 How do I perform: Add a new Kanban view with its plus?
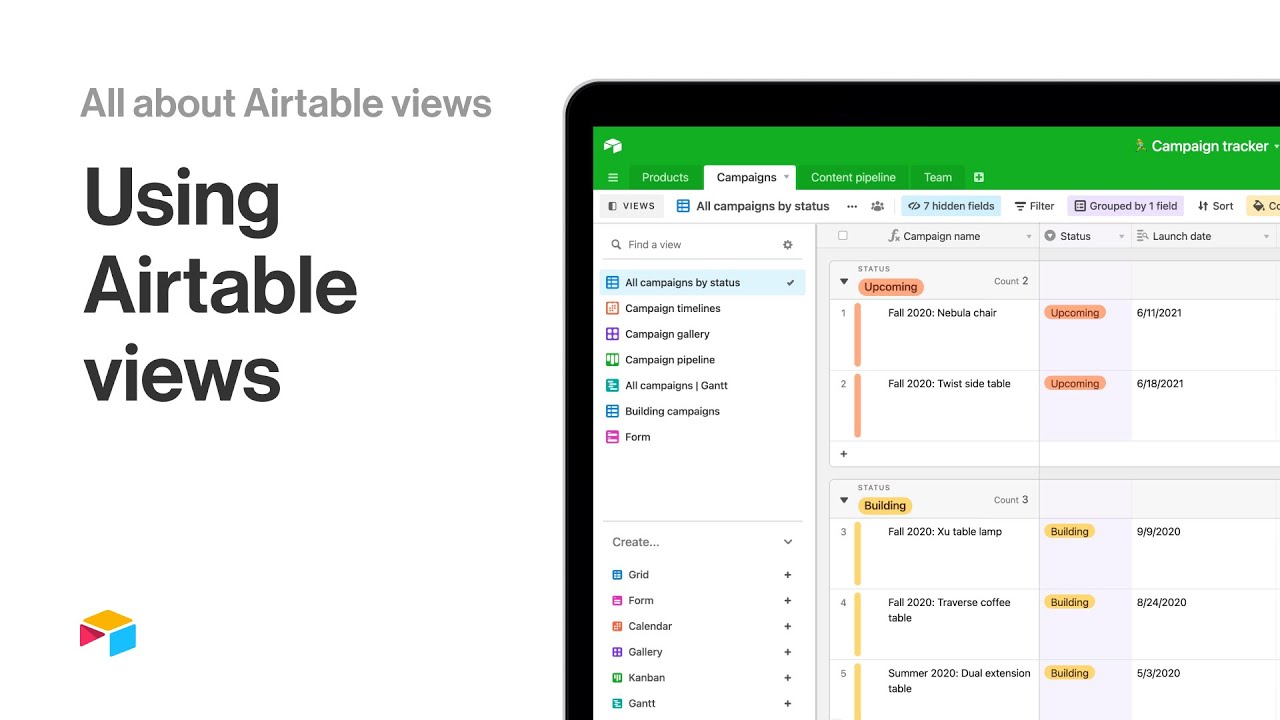point(788,678)
